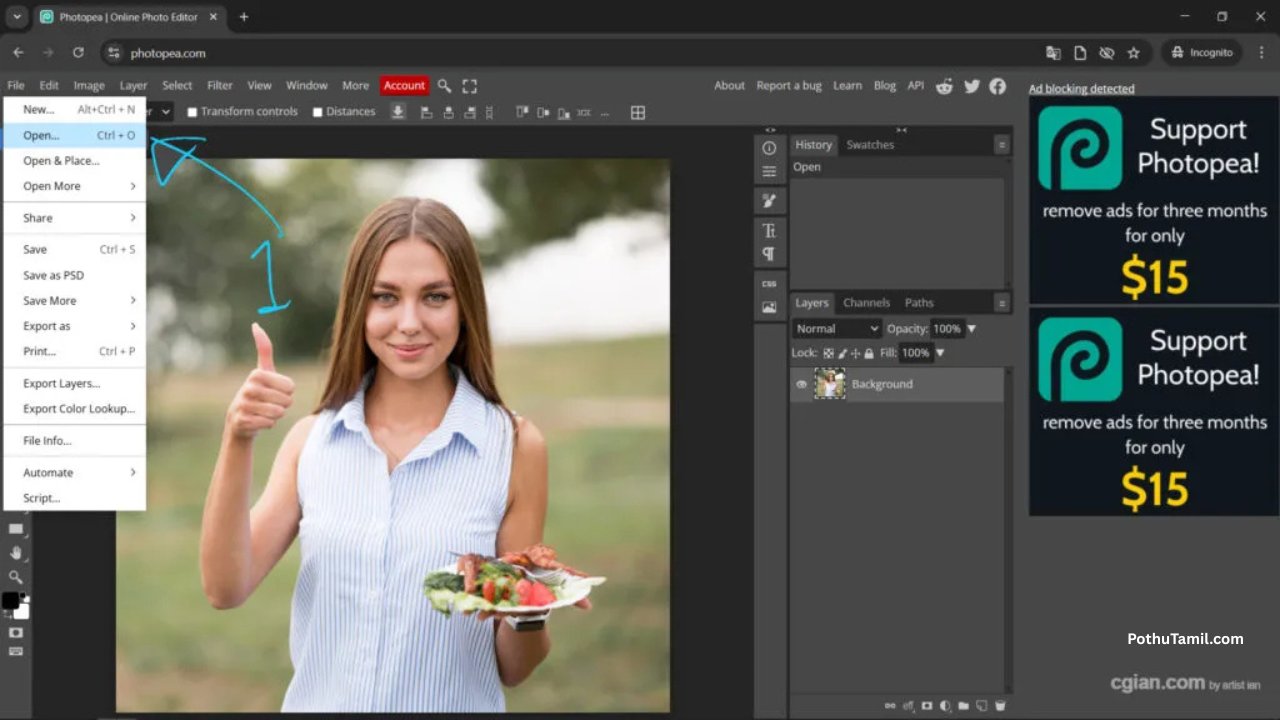
Task: Open the Learn link
Action: pyautogui.click(x=847, y=86)
